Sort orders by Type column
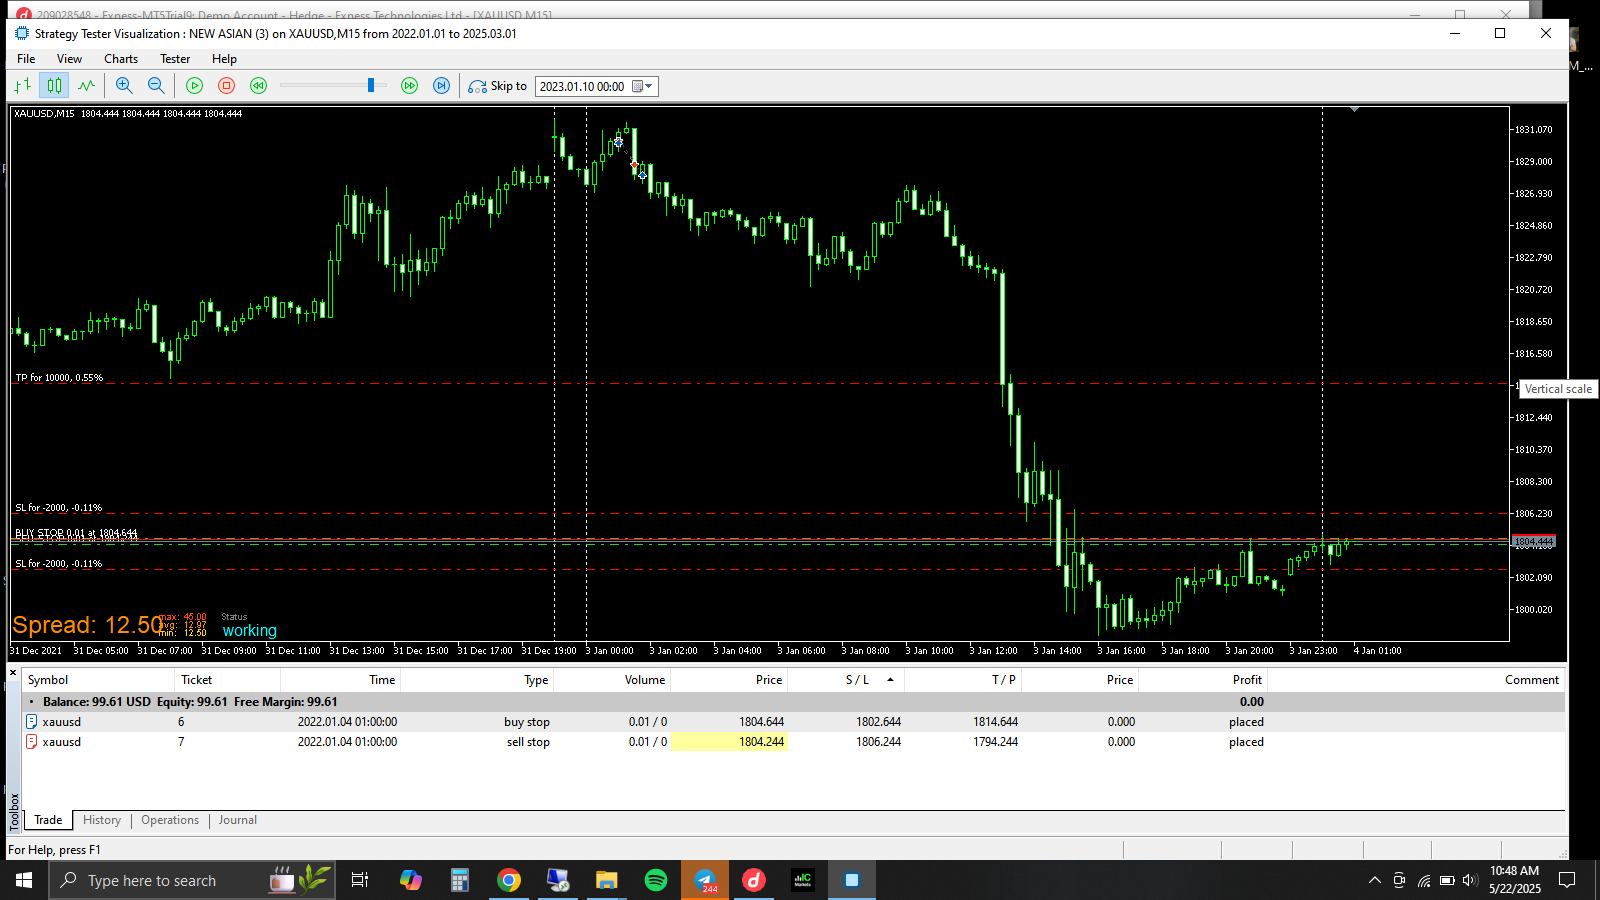 tap(477, 680)
